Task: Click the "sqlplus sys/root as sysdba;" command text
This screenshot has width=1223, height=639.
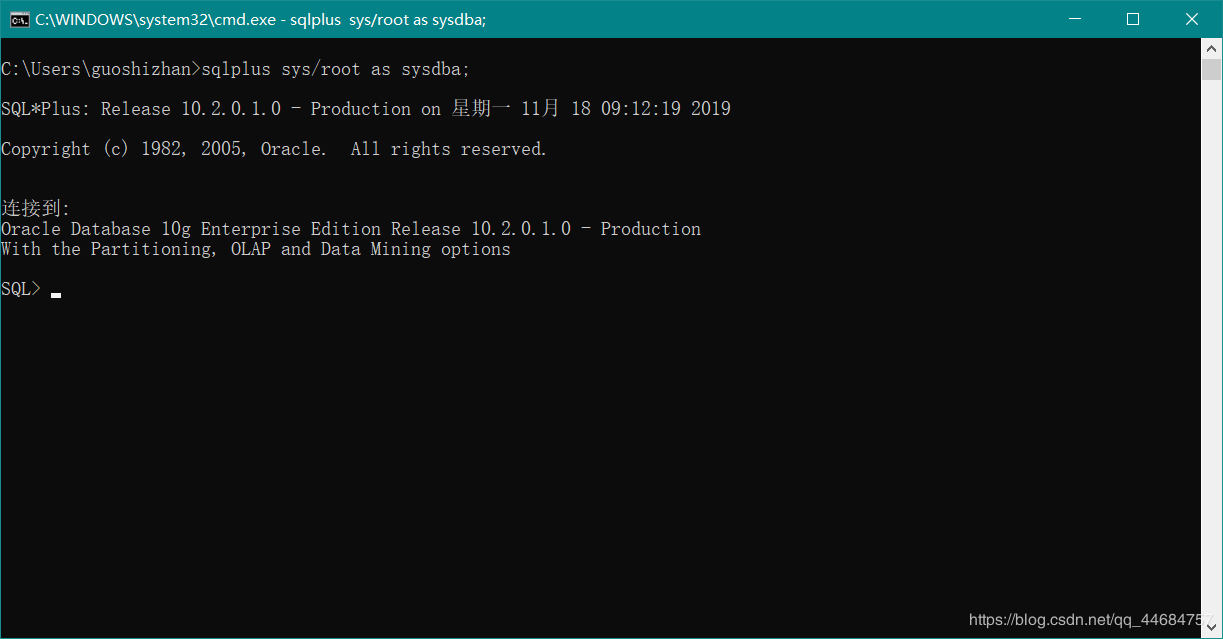Action: click(x=335, y=69)
